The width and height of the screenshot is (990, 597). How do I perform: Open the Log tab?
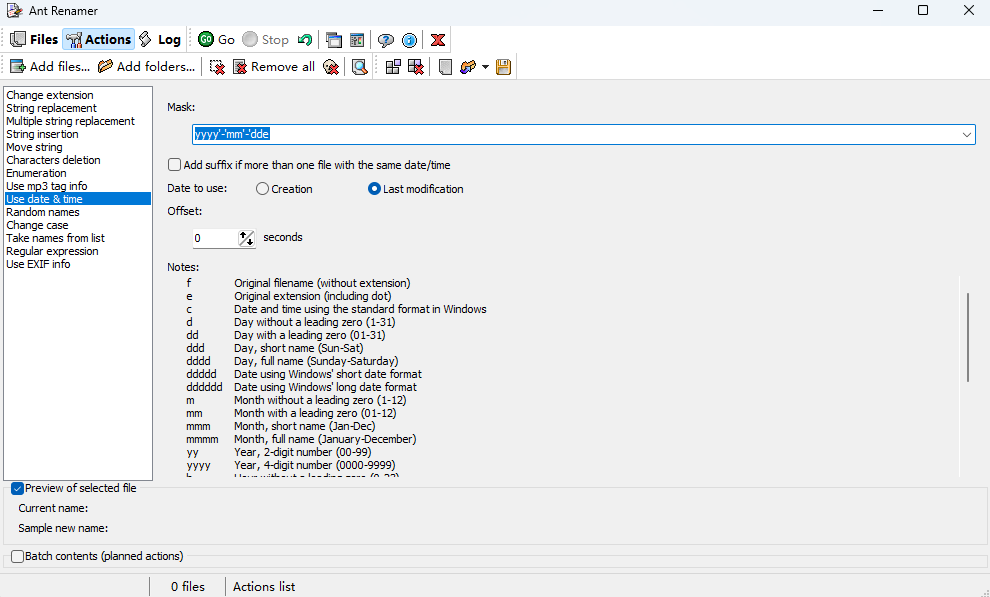[159, 40]
